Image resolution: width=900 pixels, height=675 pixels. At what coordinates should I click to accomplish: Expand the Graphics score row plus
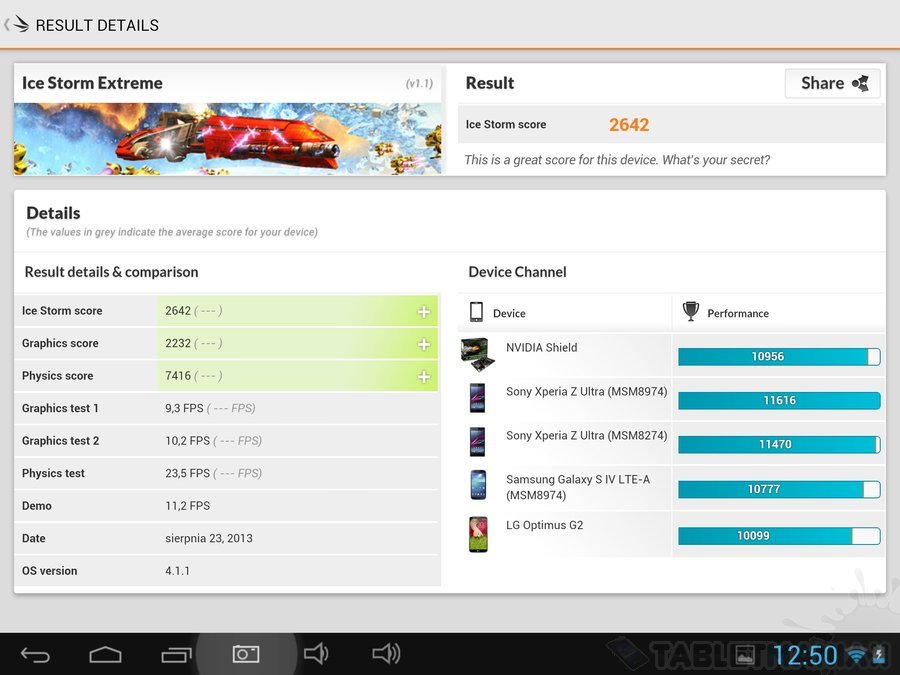tap(424, 344)
